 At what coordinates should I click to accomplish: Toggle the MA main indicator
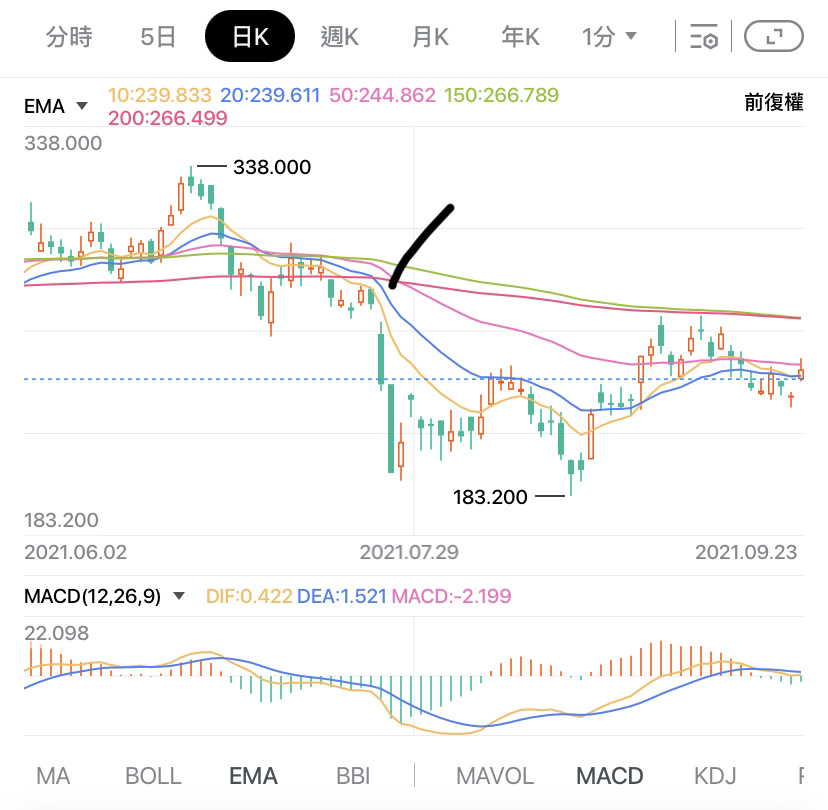click(53, 775)
